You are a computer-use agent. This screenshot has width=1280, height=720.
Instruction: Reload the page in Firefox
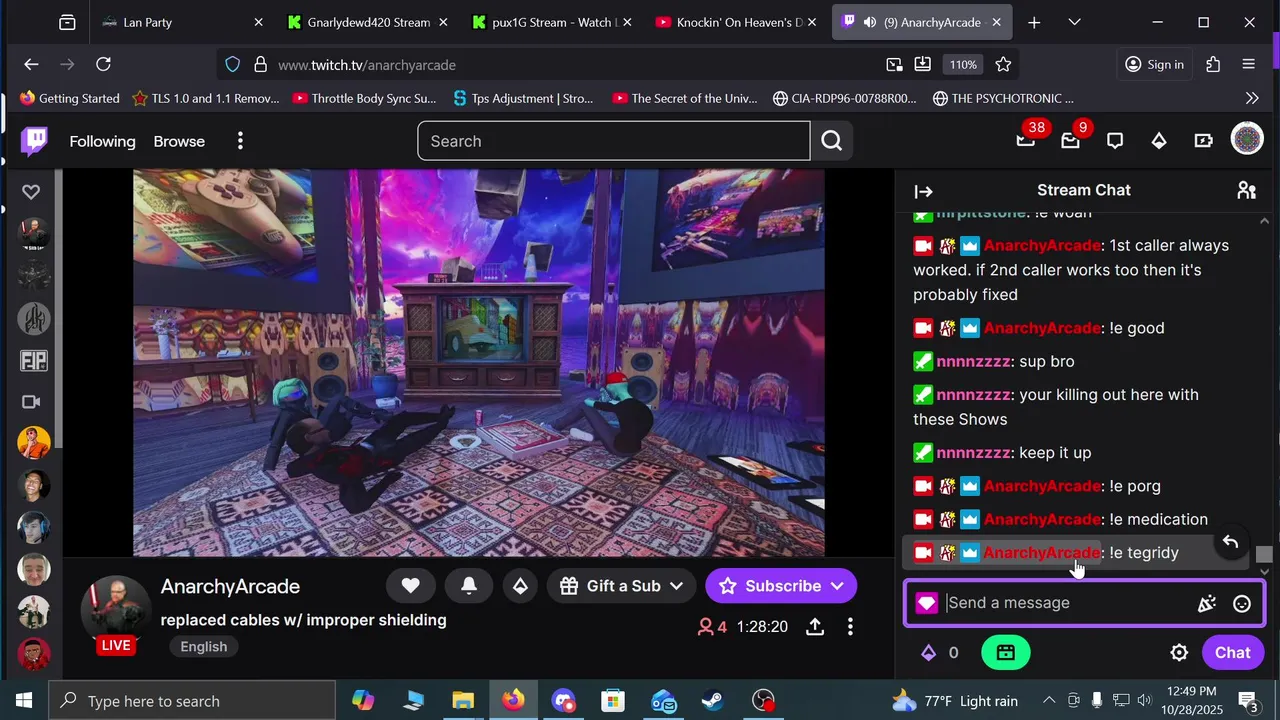103,64
